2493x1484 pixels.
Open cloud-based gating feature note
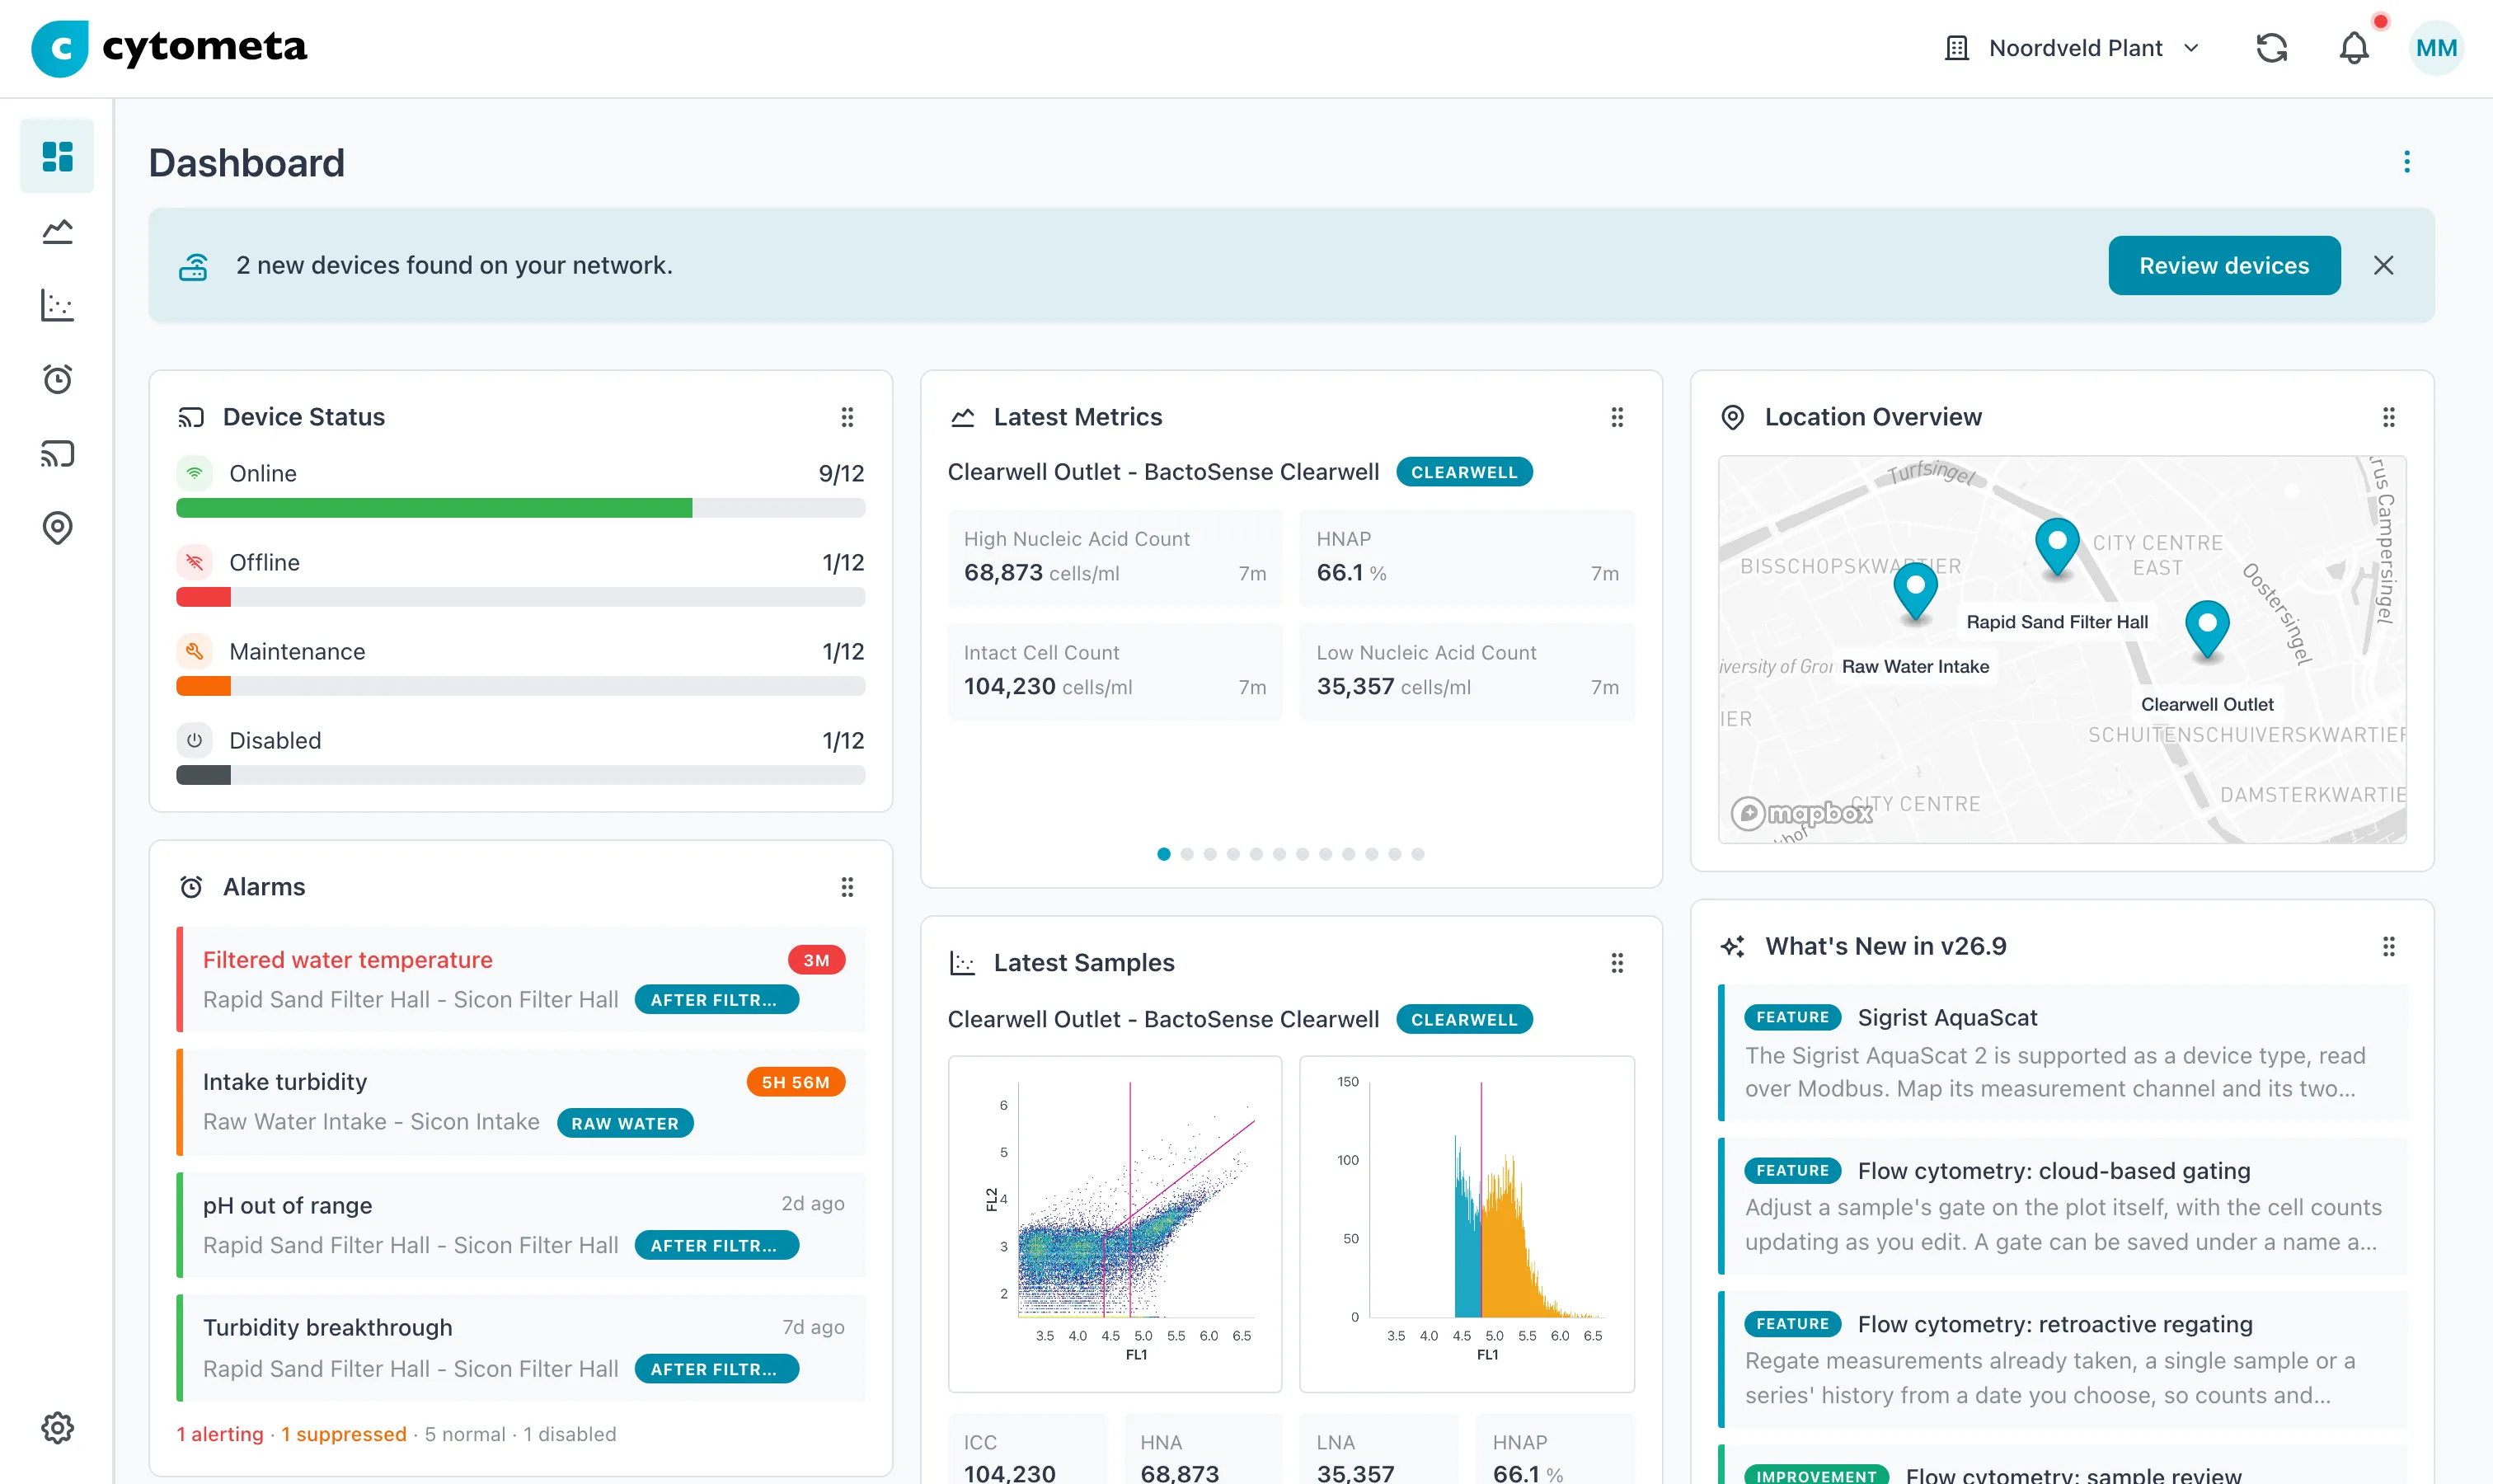[2062, 1206]
